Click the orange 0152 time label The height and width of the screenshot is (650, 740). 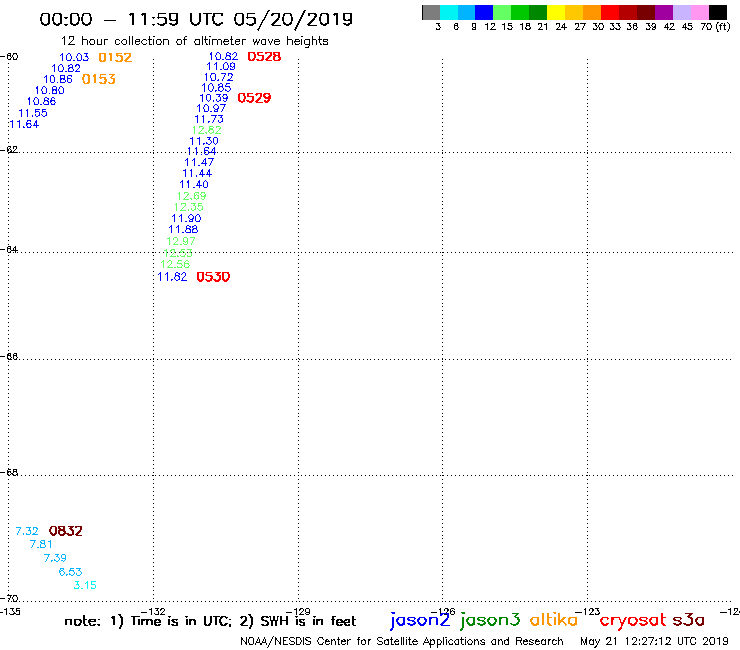pyautogui.click(x=115, y=58)
